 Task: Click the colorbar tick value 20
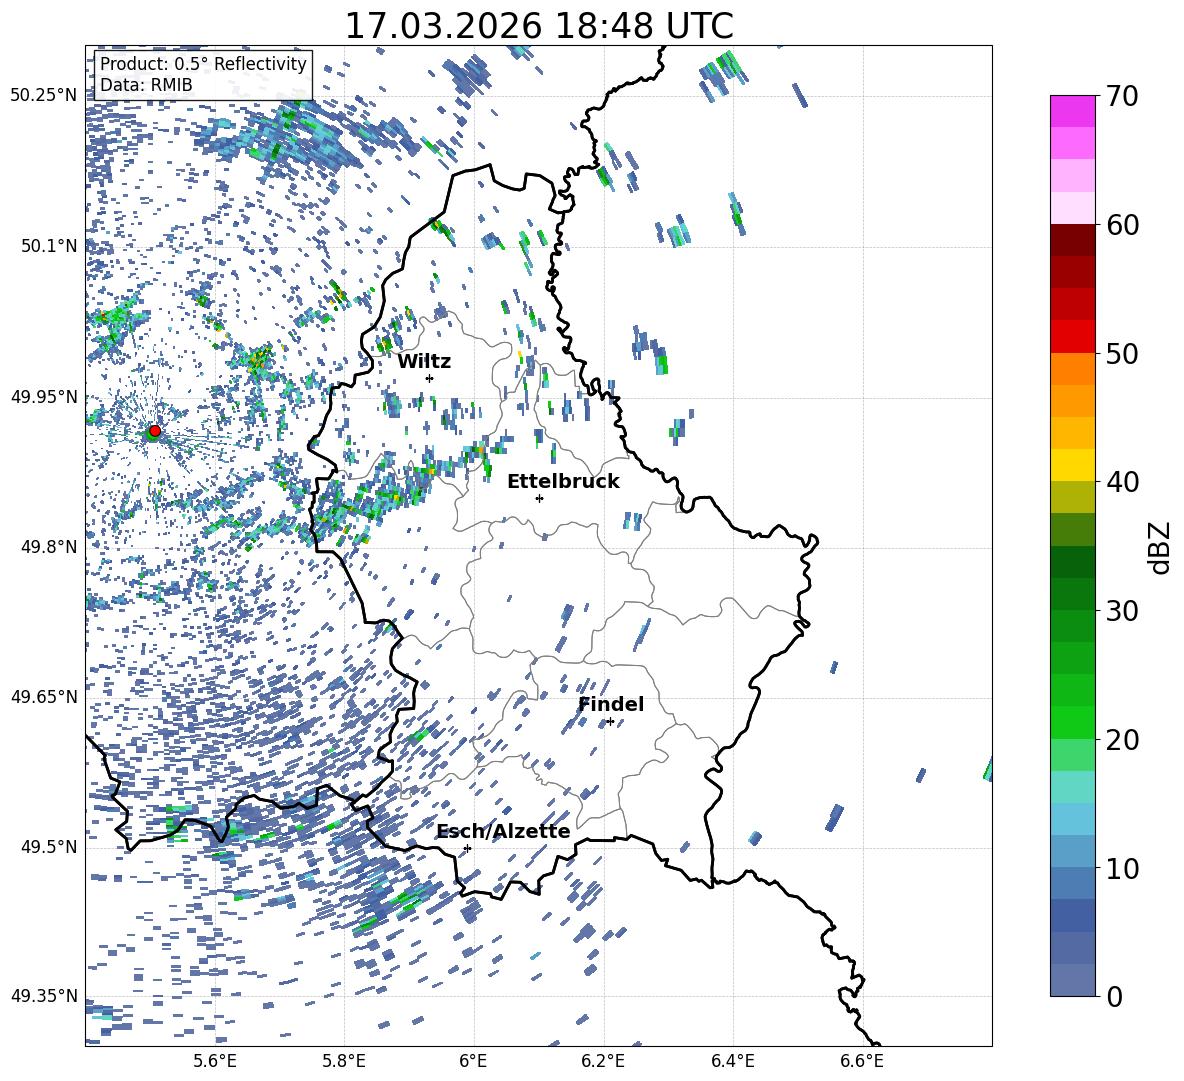point(1122,740)
